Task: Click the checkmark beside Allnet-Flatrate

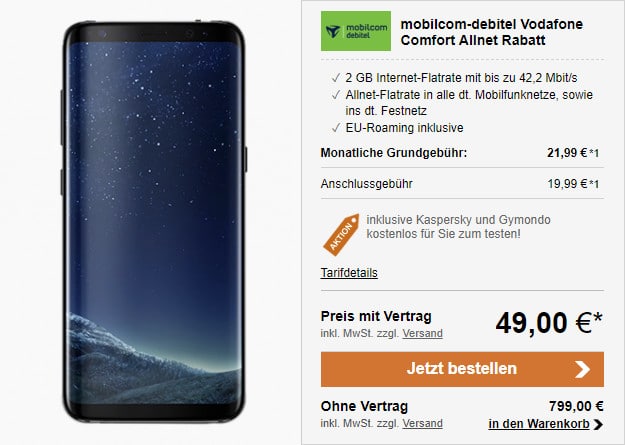Action: point(336,95)
